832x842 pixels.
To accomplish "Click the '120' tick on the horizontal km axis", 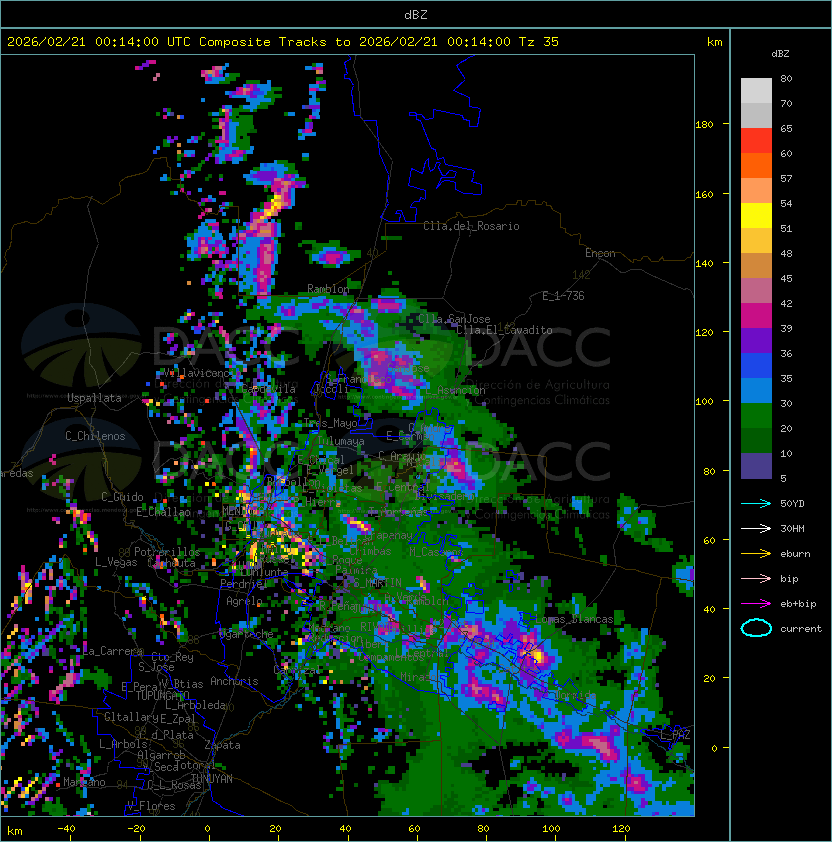I will coord(621,829).
